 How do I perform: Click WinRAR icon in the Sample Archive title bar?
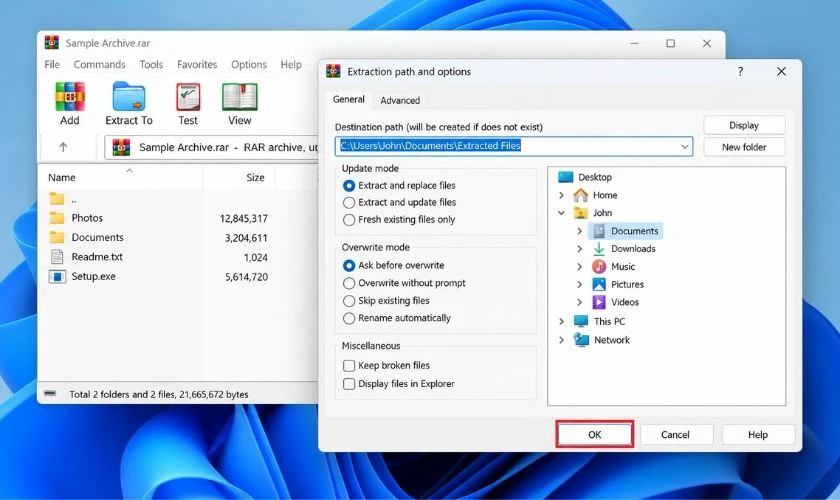tap(51, 42)
